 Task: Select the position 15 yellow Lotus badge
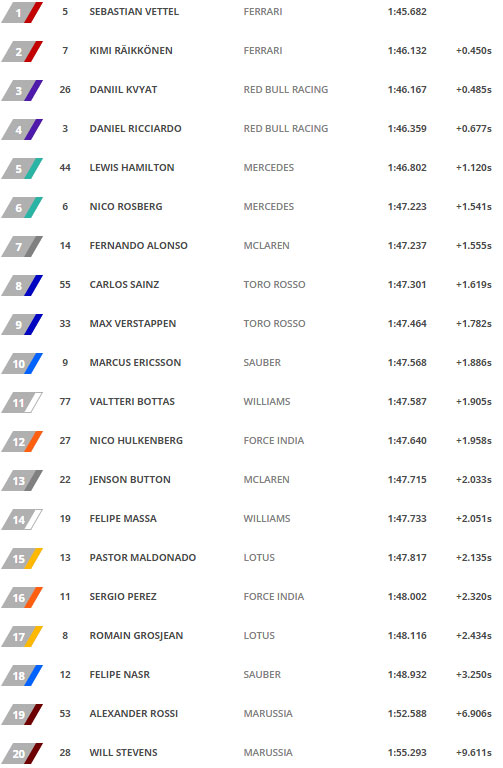click(22, 558)
